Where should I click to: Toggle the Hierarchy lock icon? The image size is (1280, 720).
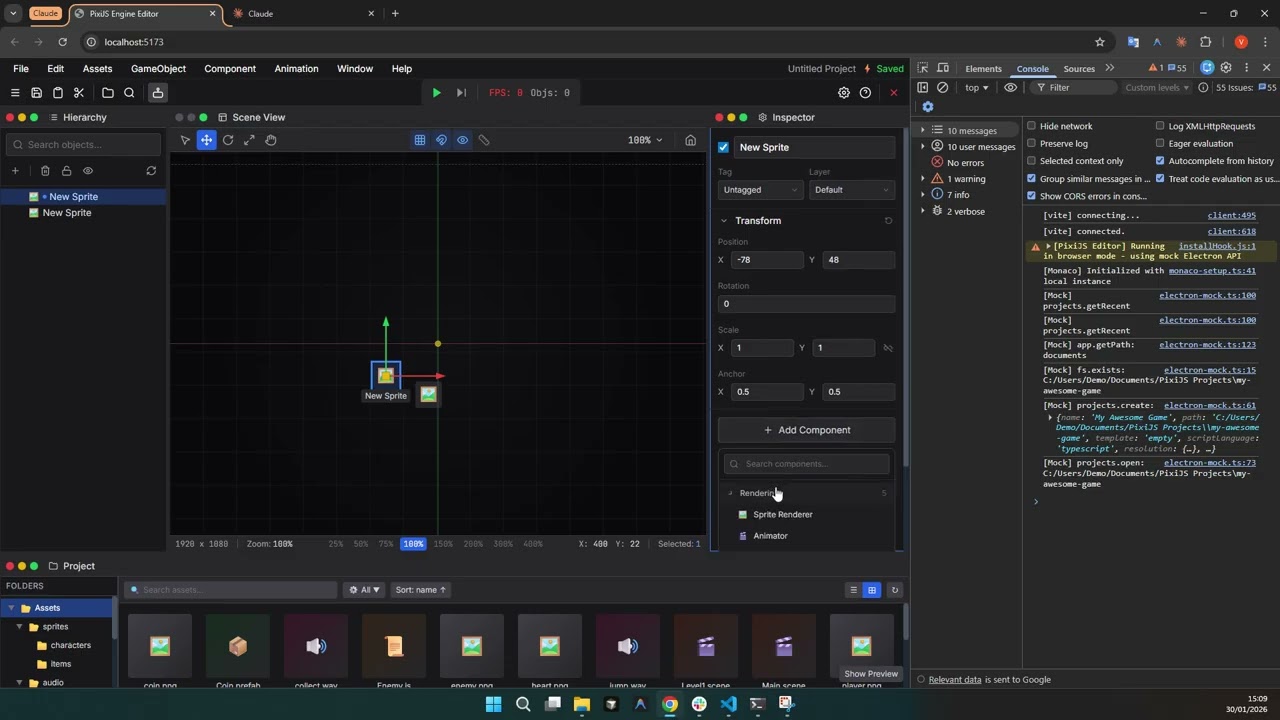pos(66,171)
